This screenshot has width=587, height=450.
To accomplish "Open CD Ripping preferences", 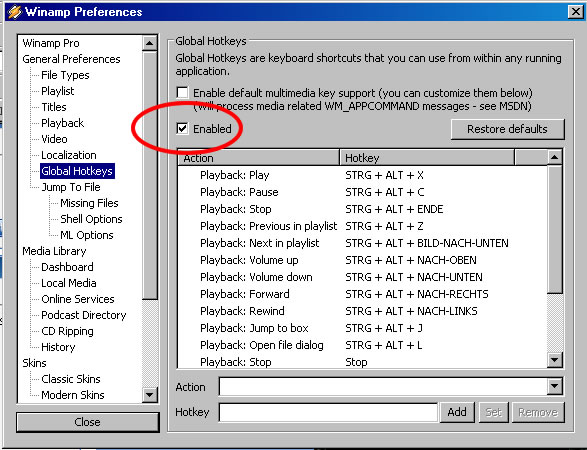I will tap(67, 331).
